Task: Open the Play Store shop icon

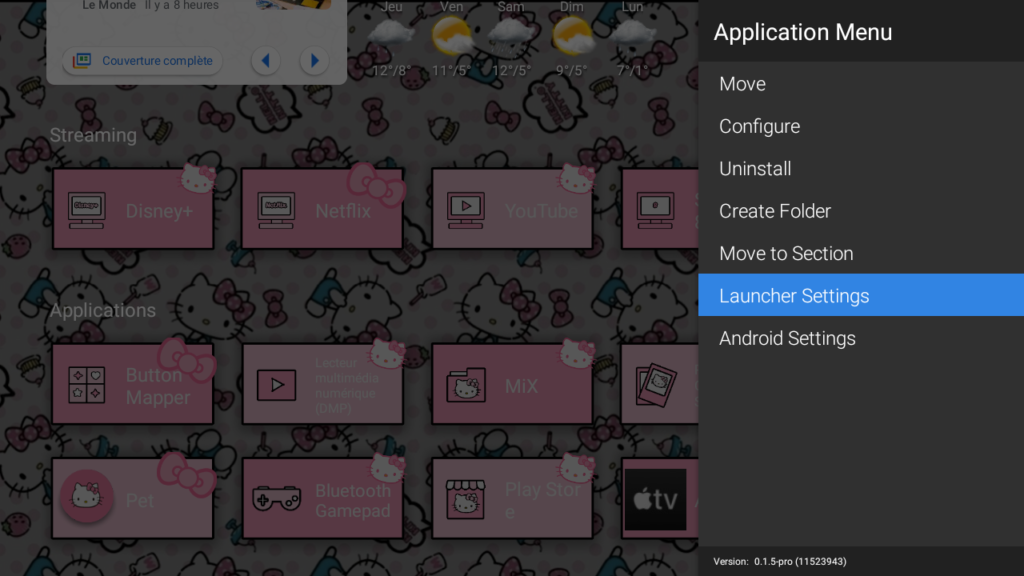Action: pyautogui.click(x=466, y=499)
